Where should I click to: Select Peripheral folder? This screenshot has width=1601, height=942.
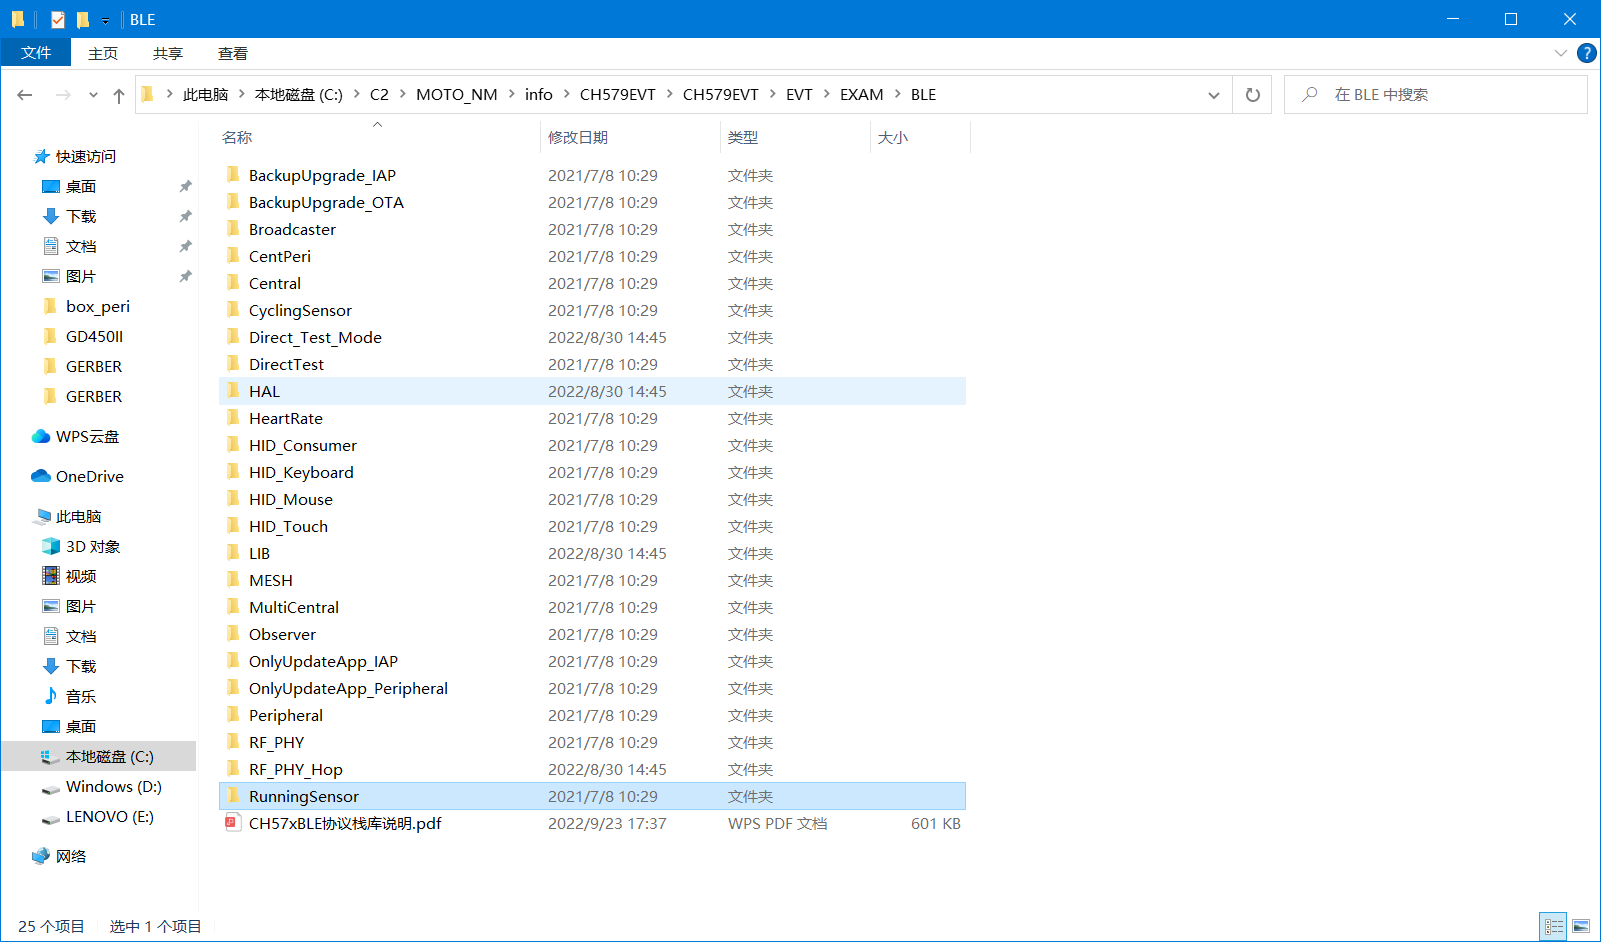click(592, 716)
